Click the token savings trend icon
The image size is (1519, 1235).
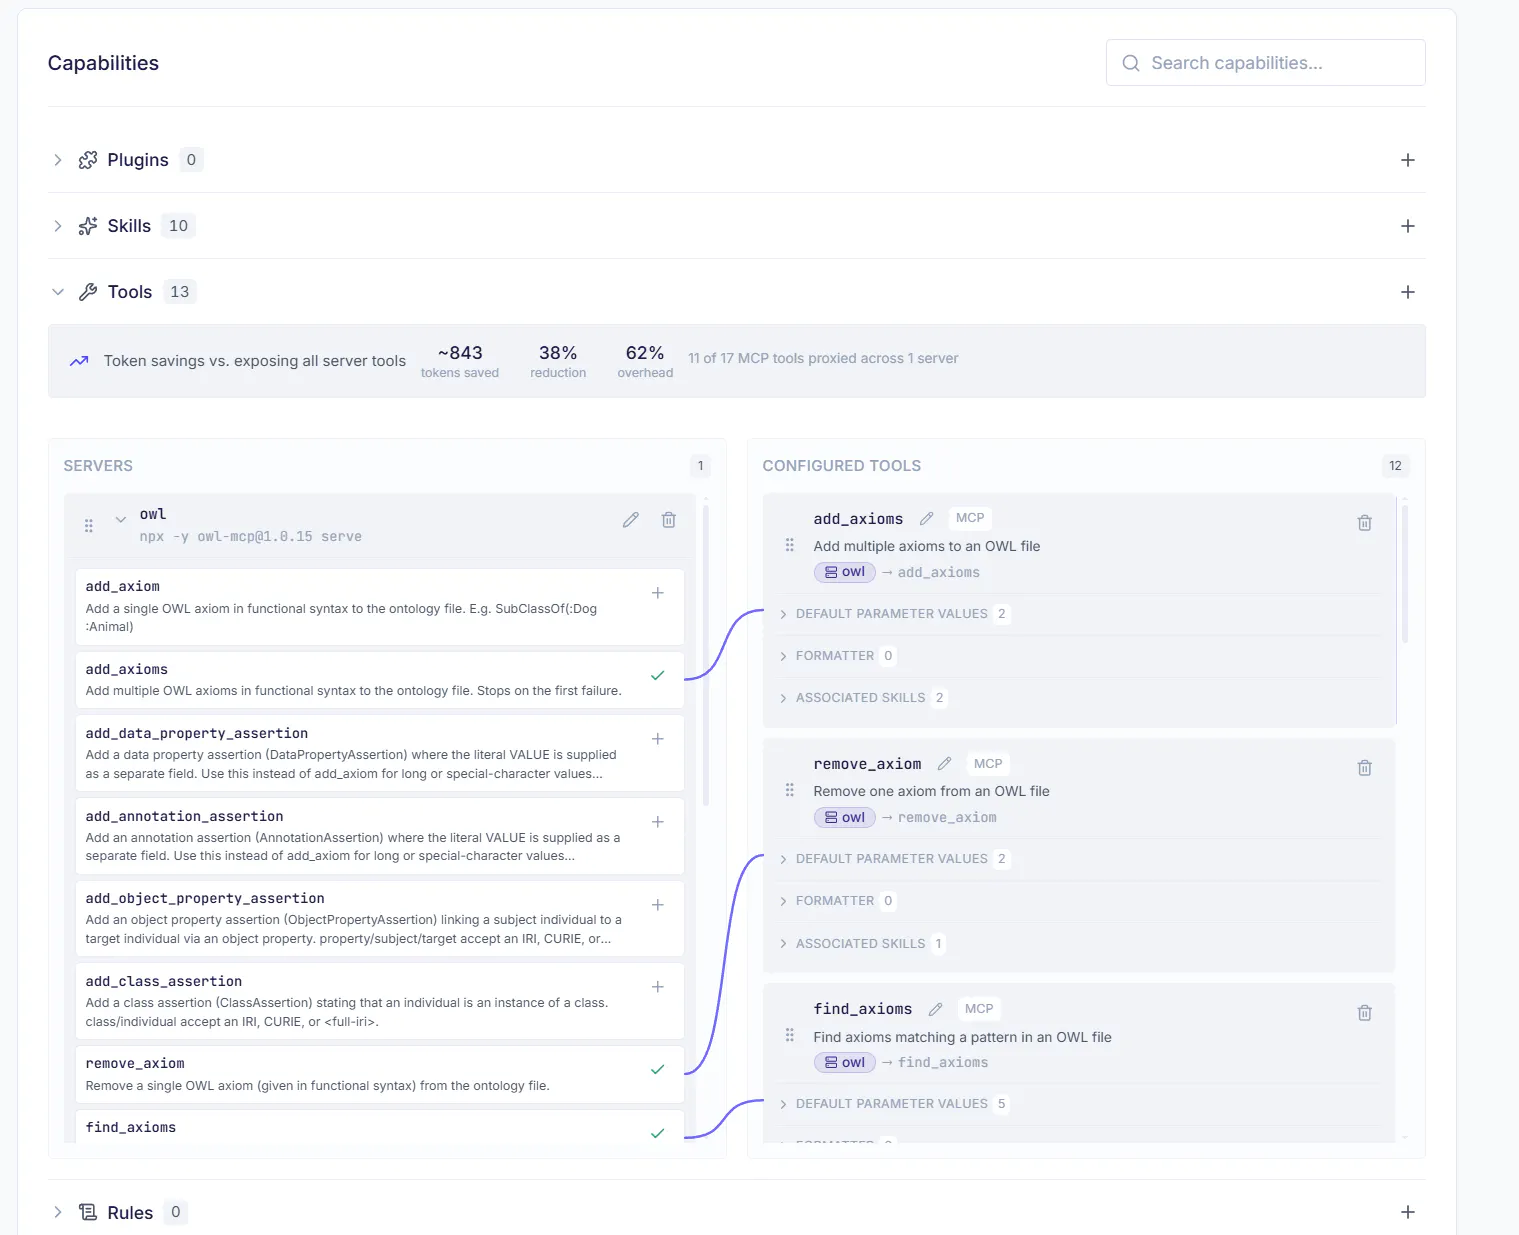click(79, 361)
